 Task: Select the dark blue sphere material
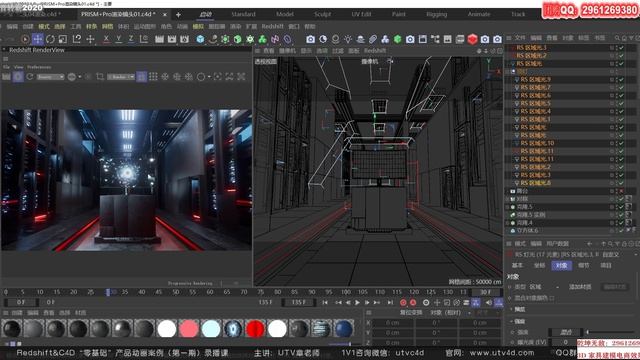(x=343, y=329)
